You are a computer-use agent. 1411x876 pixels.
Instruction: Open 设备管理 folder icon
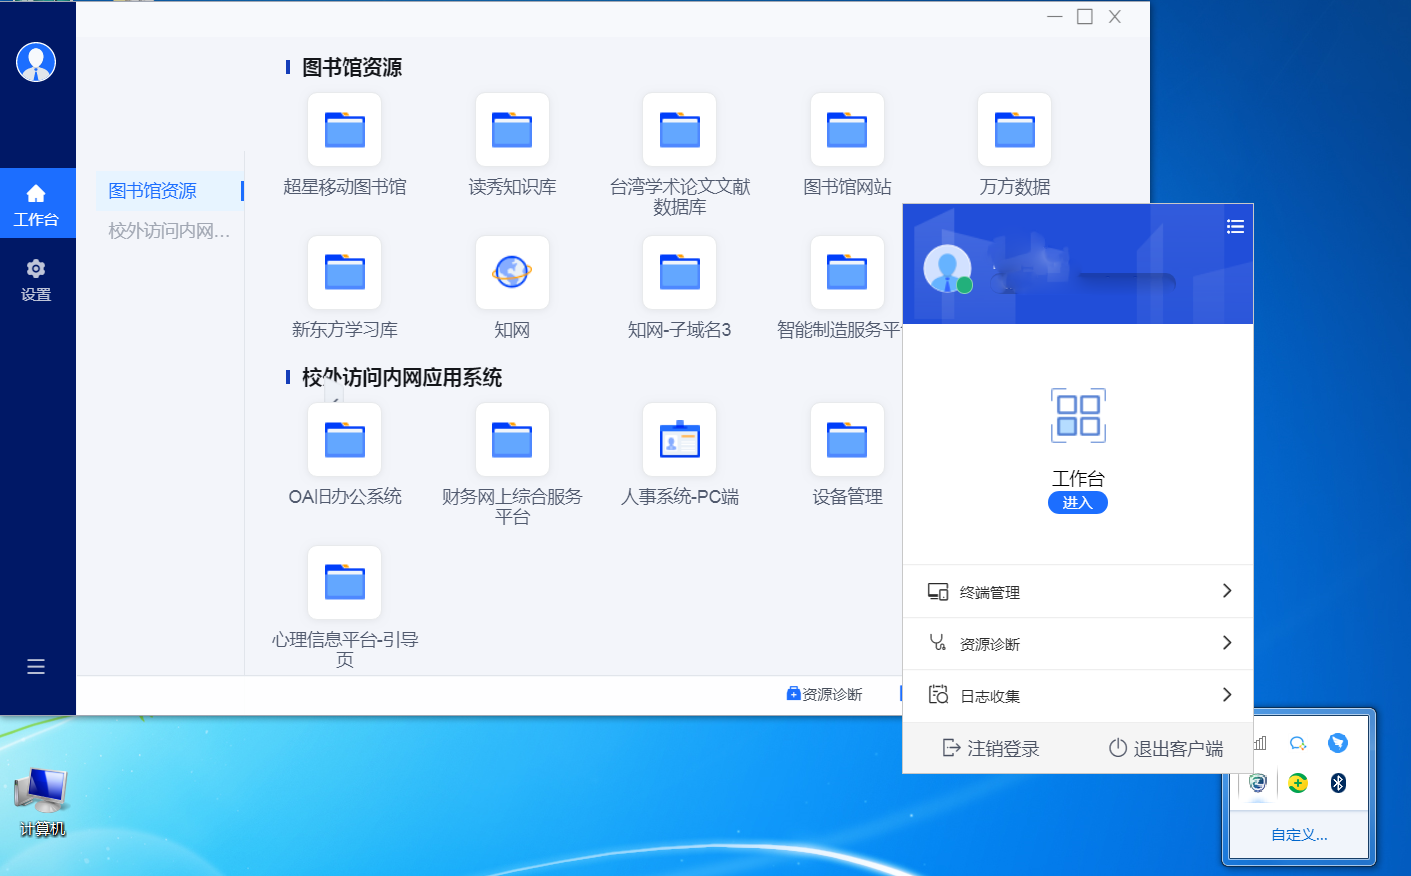point(847,439)
